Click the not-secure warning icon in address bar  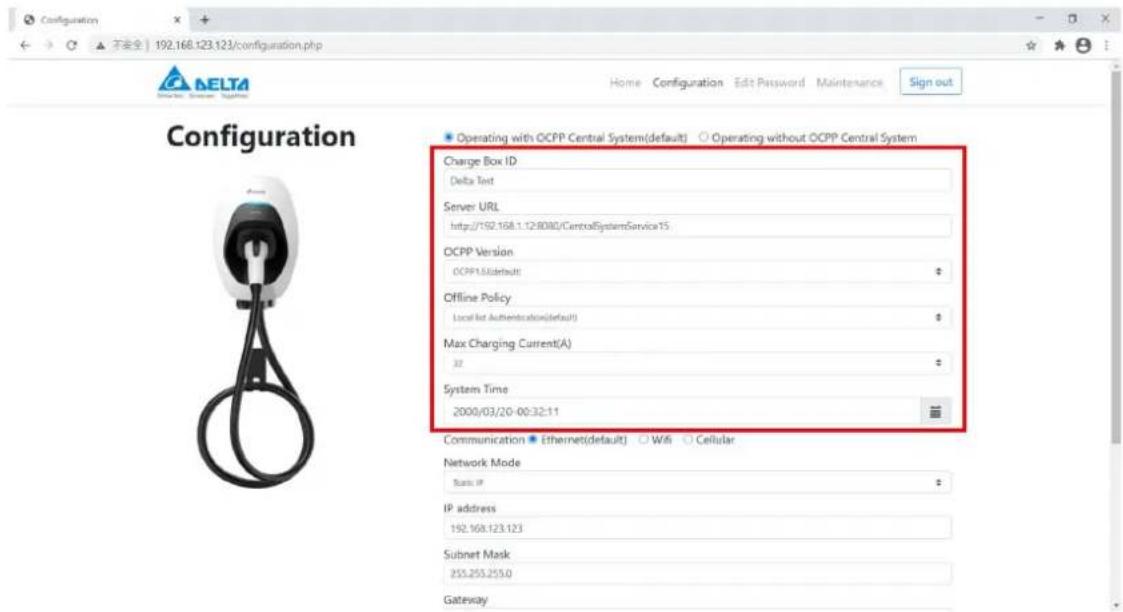(x=100, y=45)
